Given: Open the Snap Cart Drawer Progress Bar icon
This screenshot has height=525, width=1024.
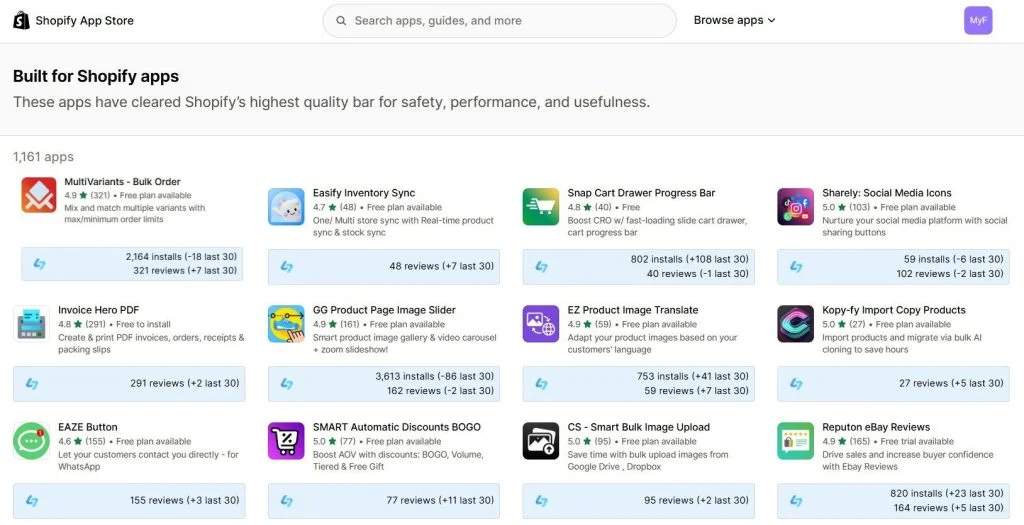Looking at the screenshot, I should coord(541,207).
